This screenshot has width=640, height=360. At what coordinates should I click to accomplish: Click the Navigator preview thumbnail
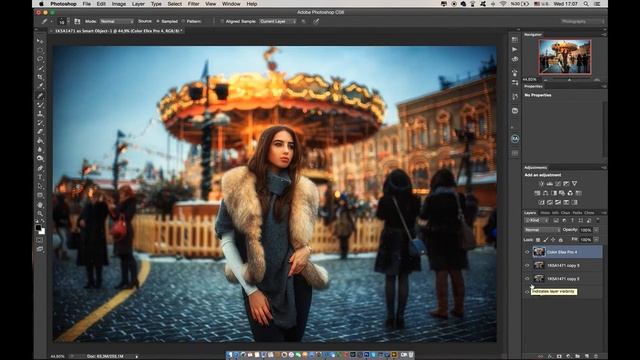(x=565, y=56)
